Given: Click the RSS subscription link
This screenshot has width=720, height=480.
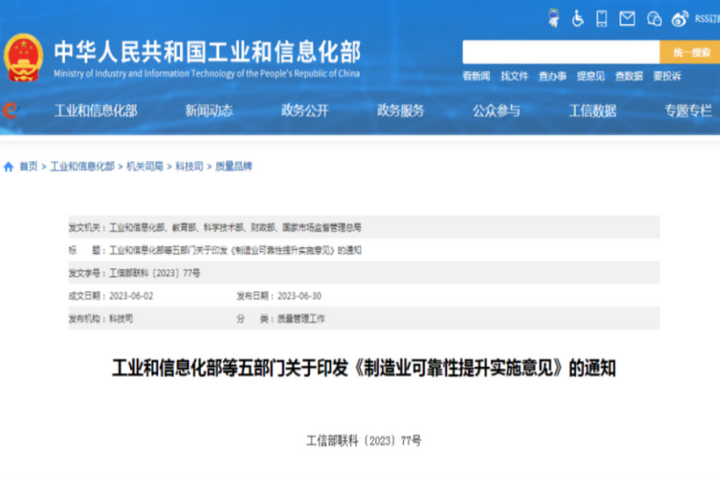Looking at the screenshot, I should [x=707, y=19].
